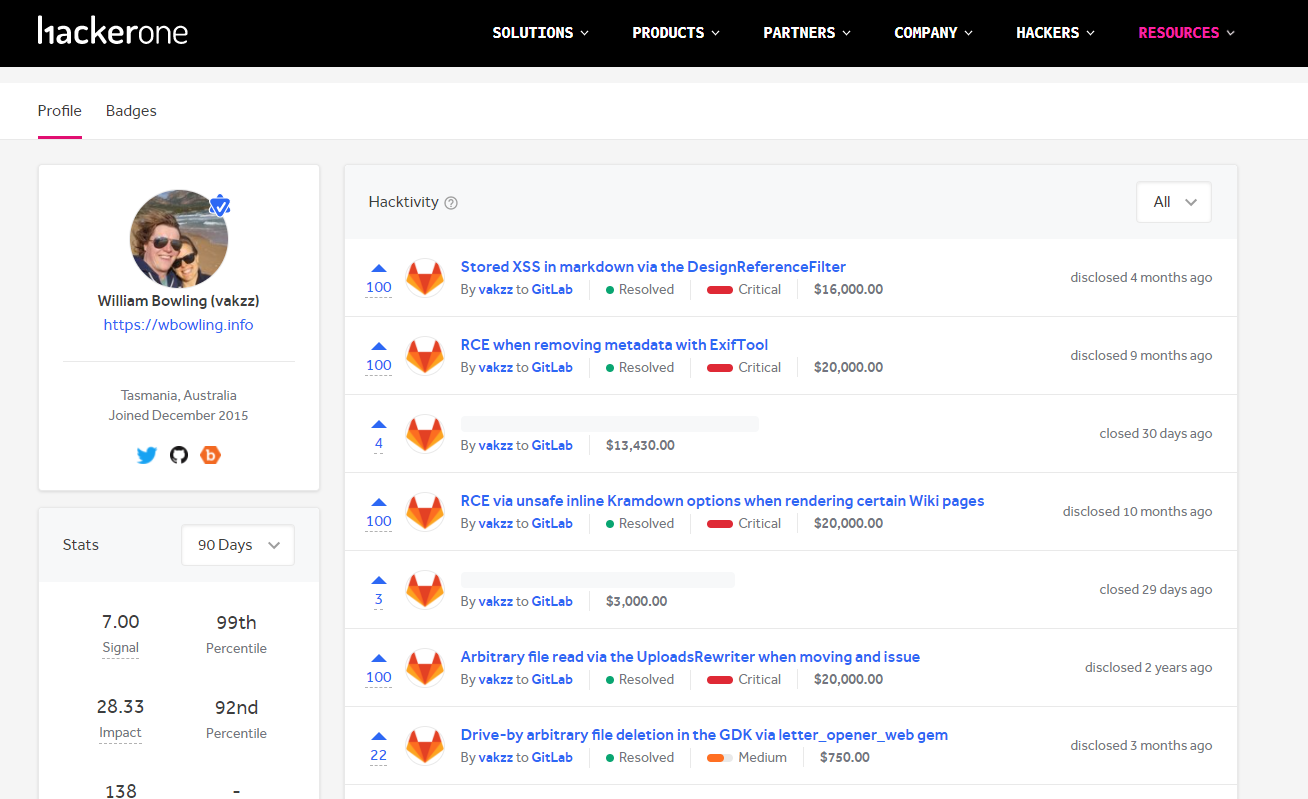The height and width of the screenshot is (799, 1308).
Task: Upvote the RCE with ExifTool report
Action: (x=379, y=346)
